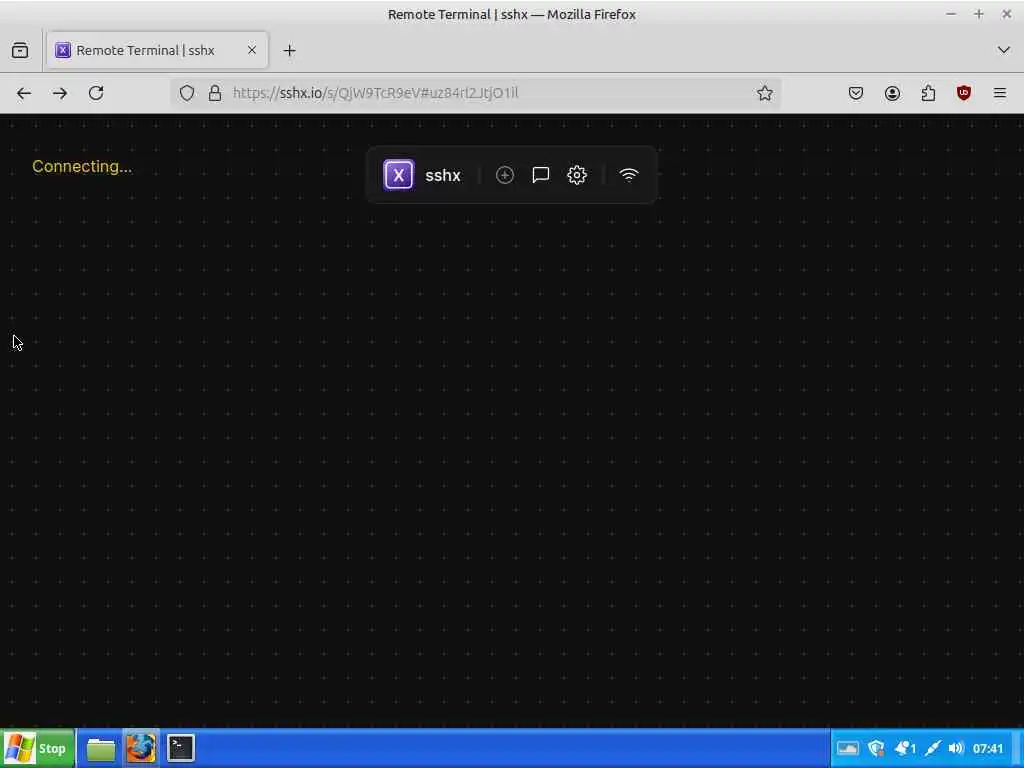Screen dimensions: 1024x768
Task: Click the Connecting... status text
Action: [82, 167]
